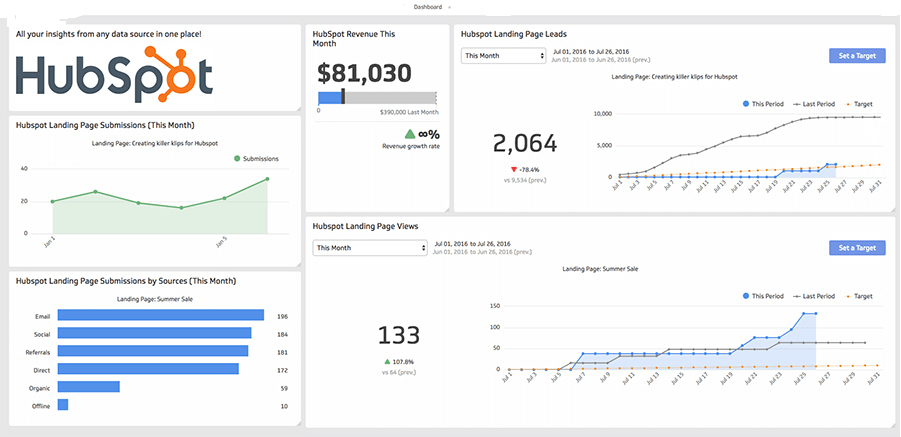Click the 10,000 axis label on Leads chart

pyautogui.click(x=602, y=114)
